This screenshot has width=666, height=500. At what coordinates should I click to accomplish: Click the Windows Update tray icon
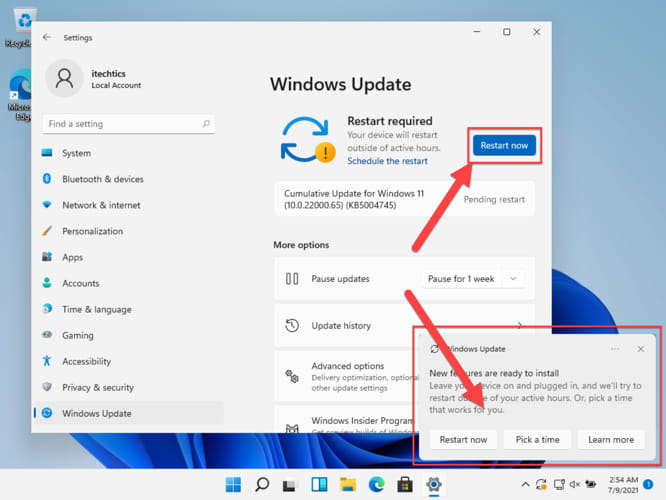(x=541, y=484)
